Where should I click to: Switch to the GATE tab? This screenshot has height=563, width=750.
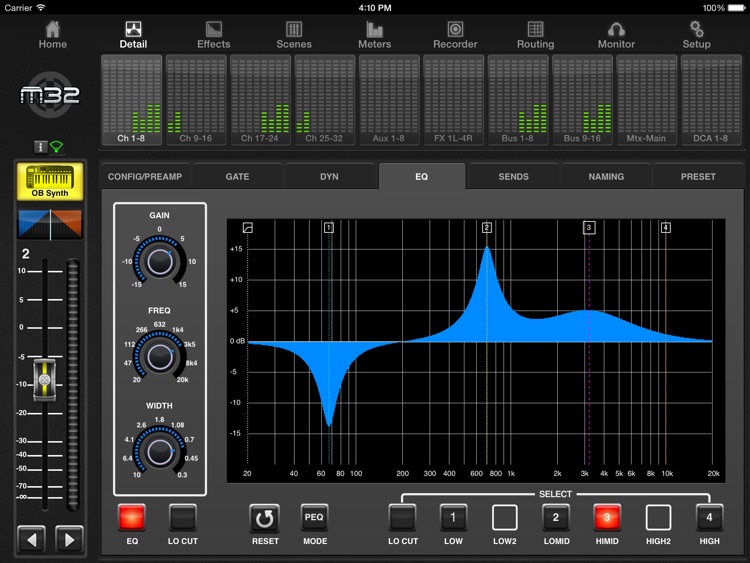(x=237, y=177)
